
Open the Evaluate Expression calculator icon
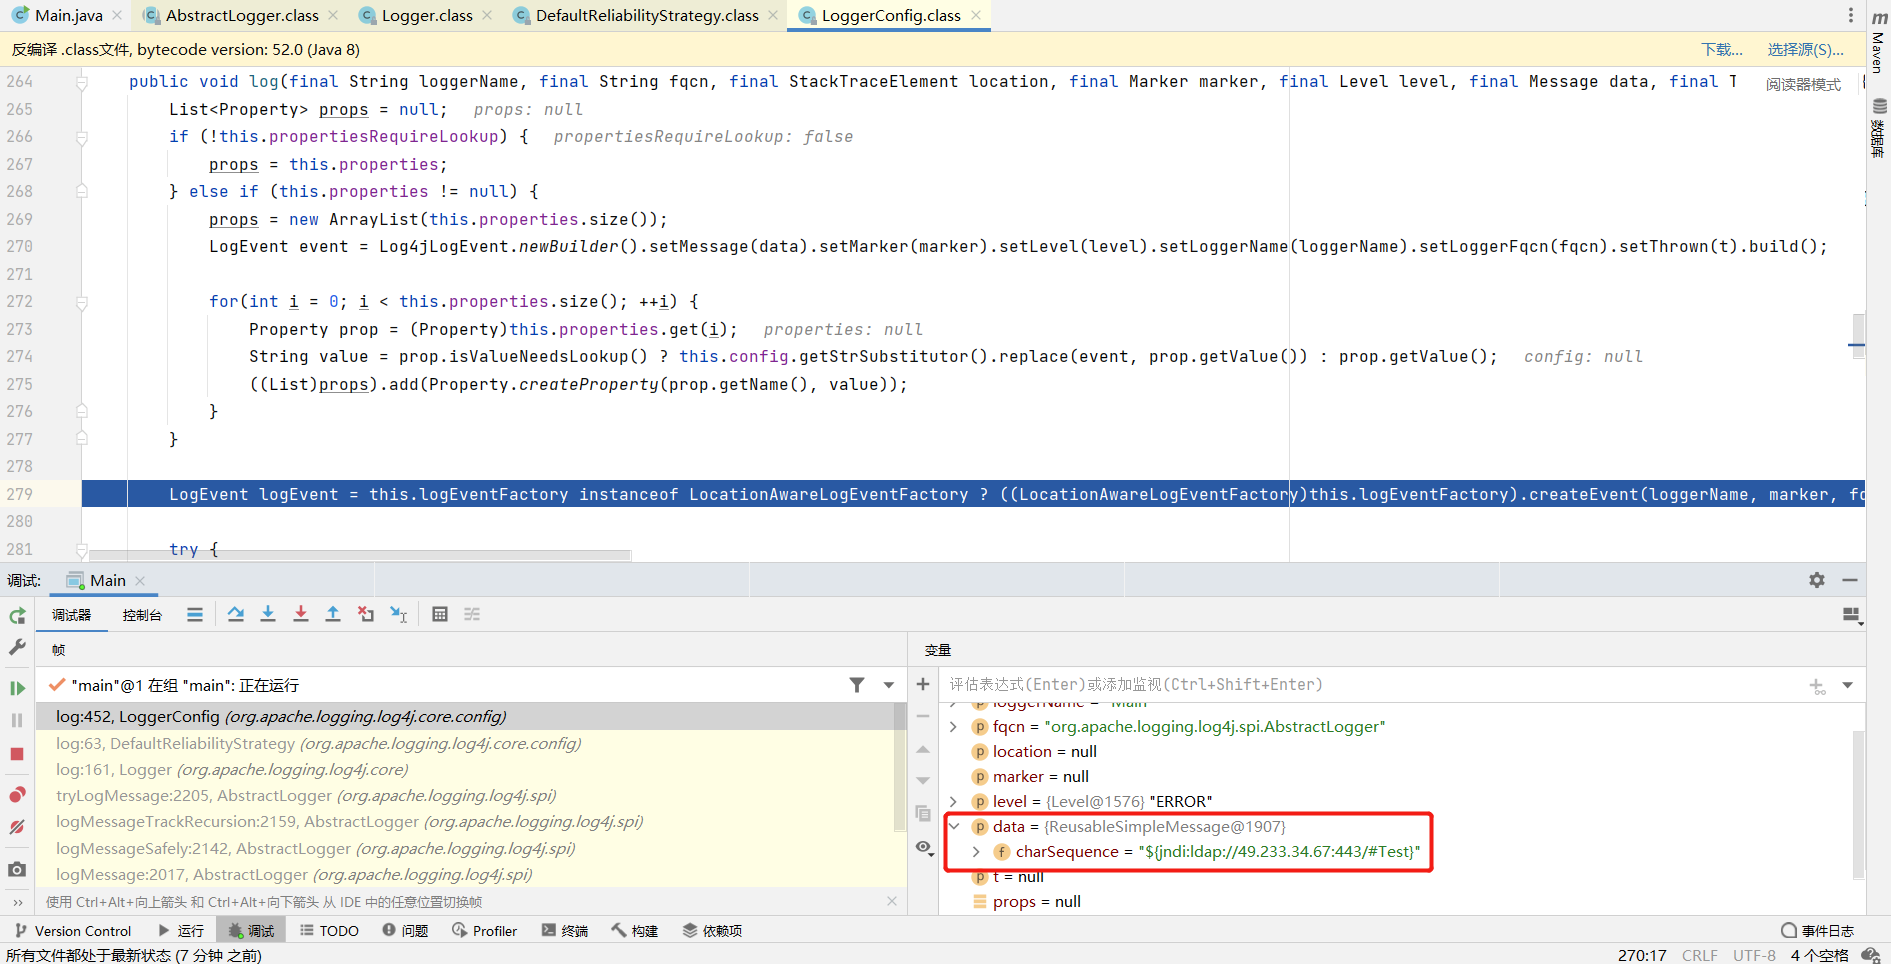click(x=440, y=614)
